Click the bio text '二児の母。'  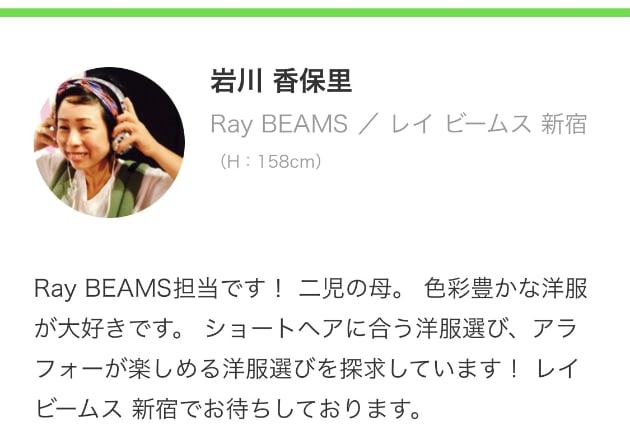[x=351, y=288]
